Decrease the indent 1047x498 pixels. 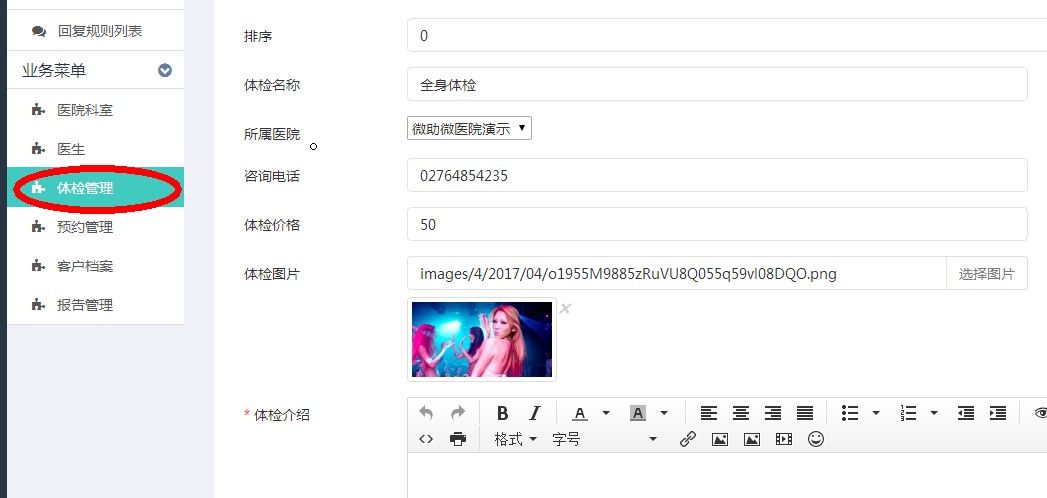[x=966, y=414]
